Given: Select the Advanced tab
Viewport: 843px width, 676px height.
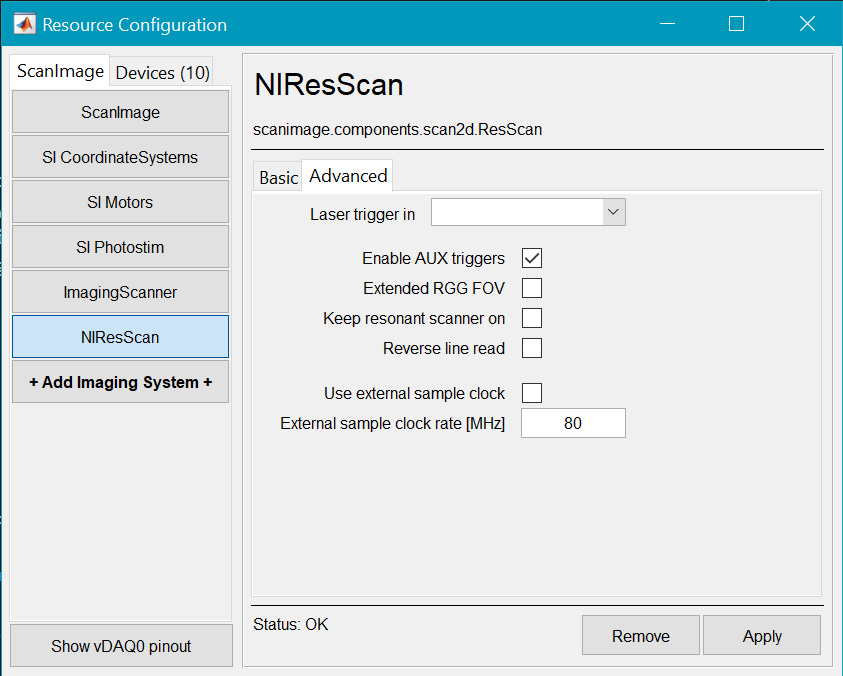Looking at the screenshot, I should 348,176.
